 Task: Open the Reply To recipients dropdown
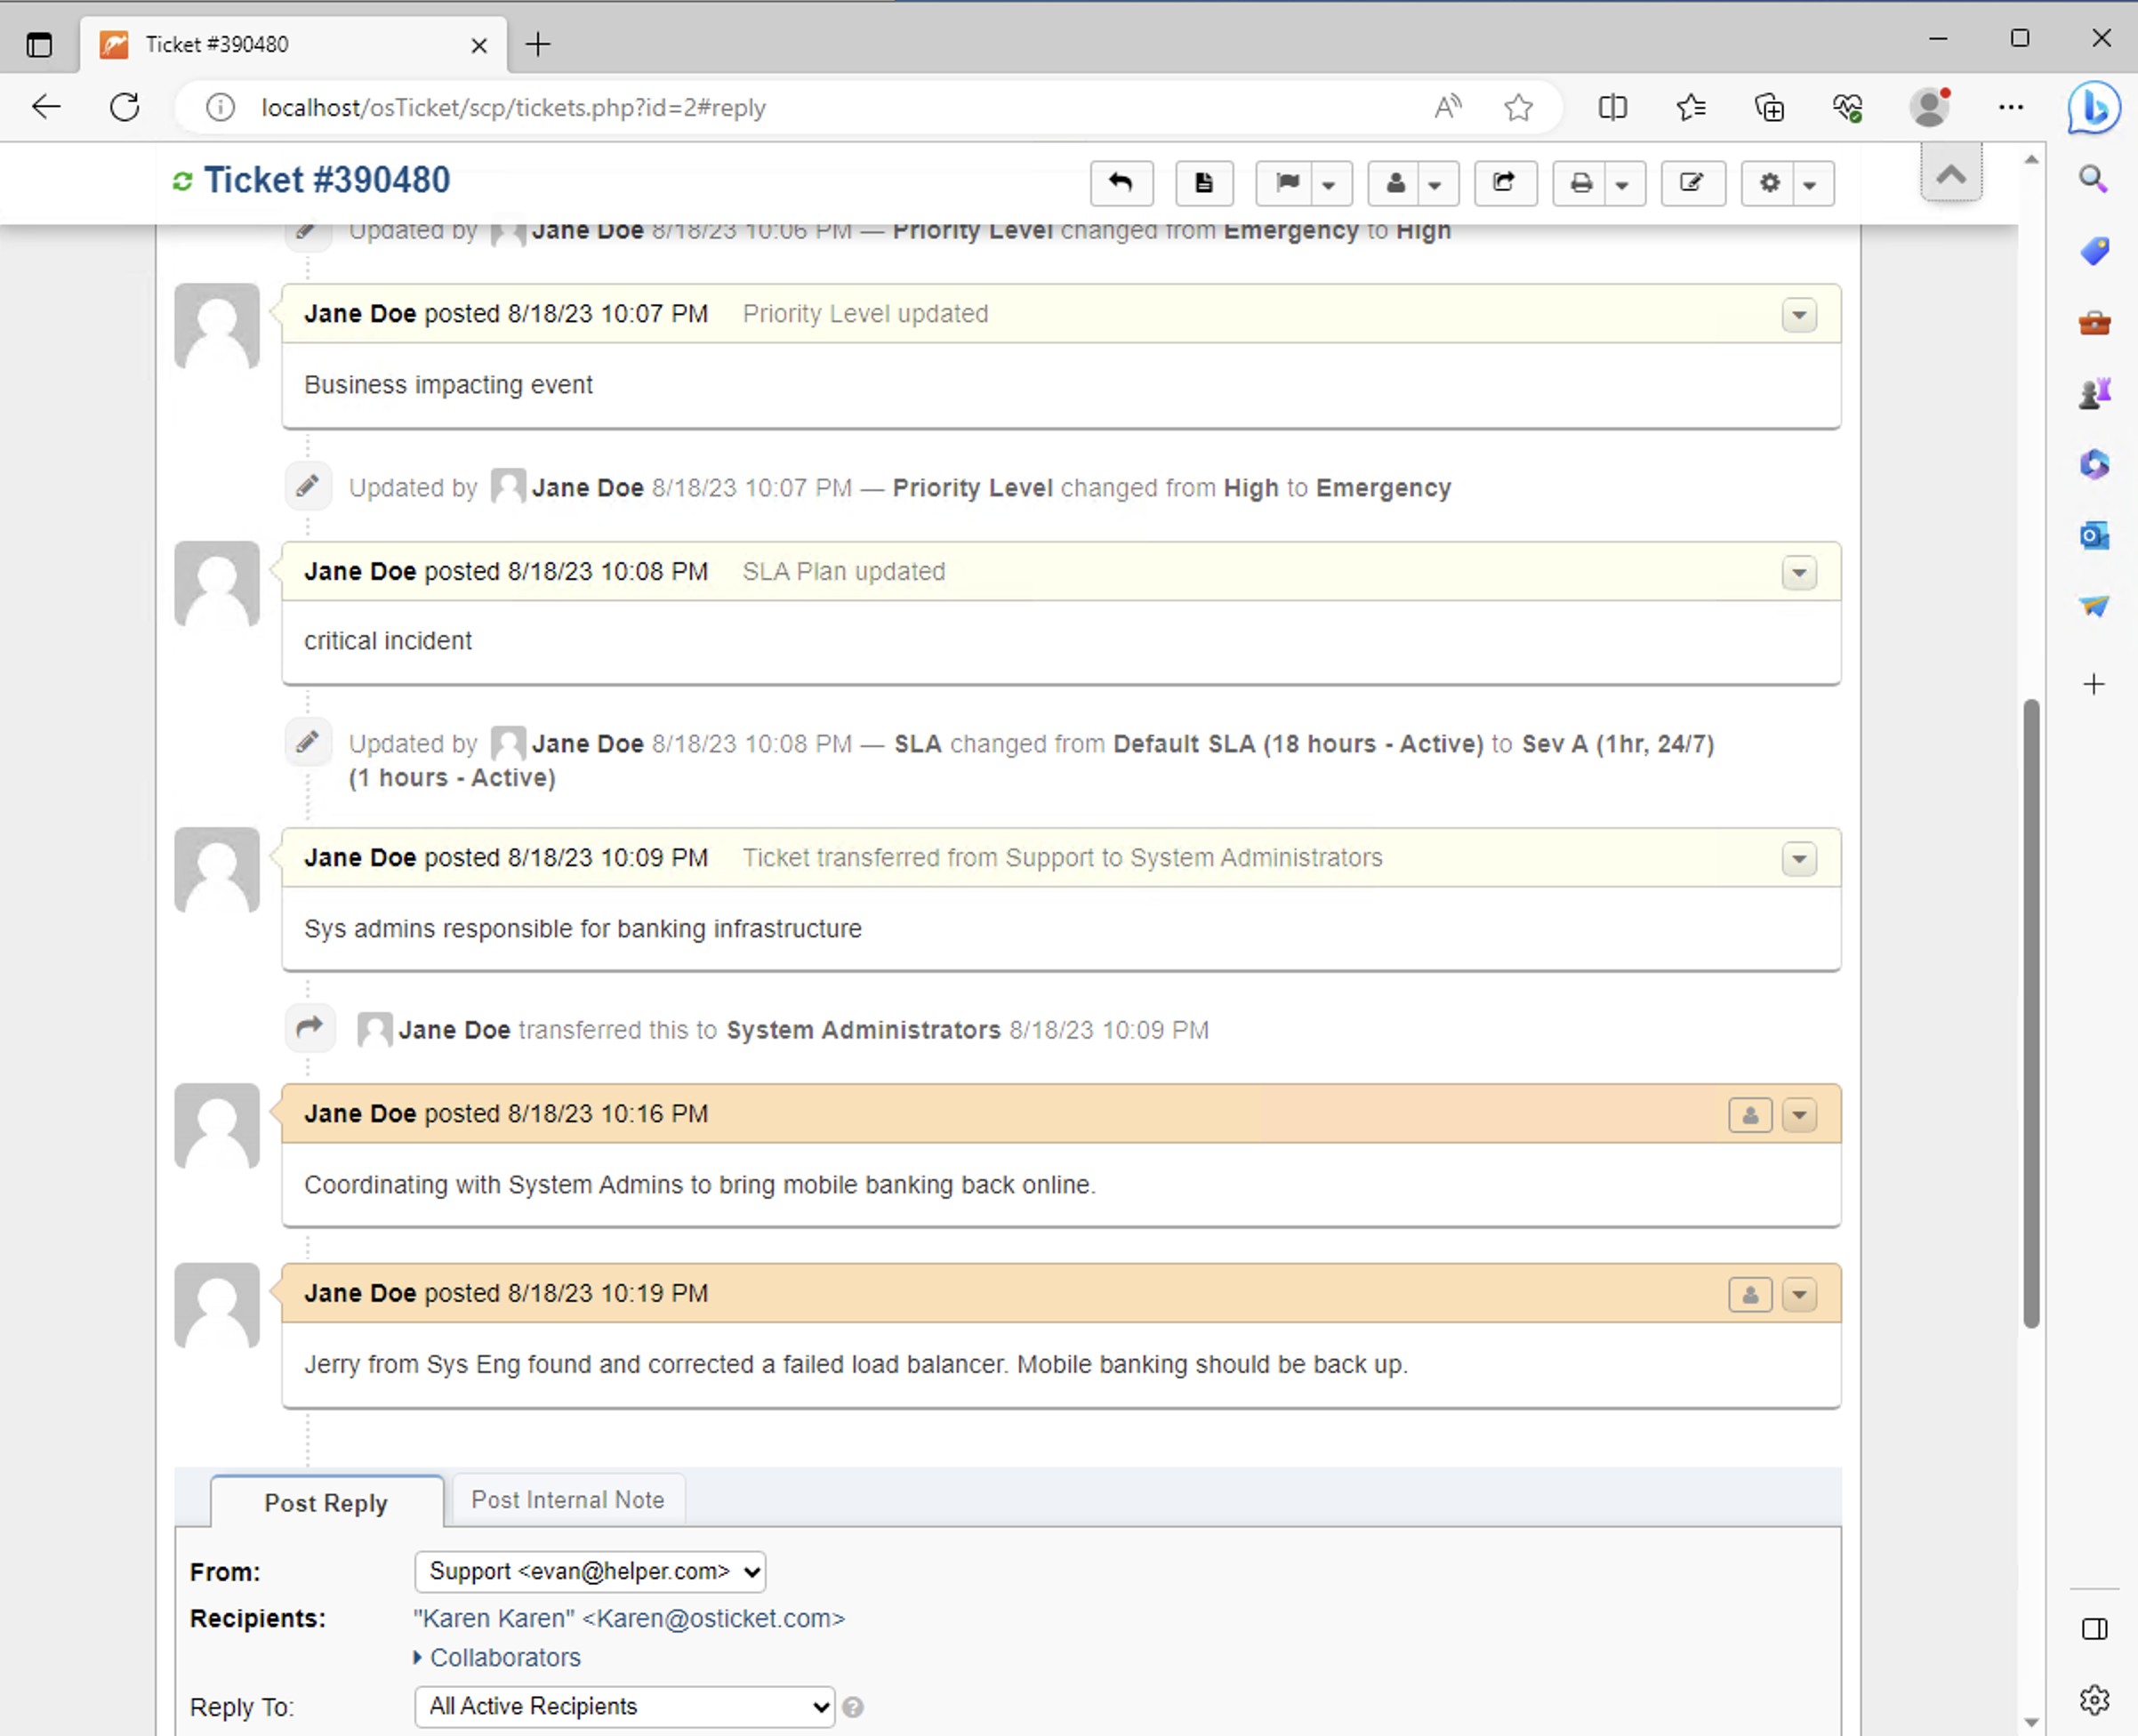(623, 1706)
